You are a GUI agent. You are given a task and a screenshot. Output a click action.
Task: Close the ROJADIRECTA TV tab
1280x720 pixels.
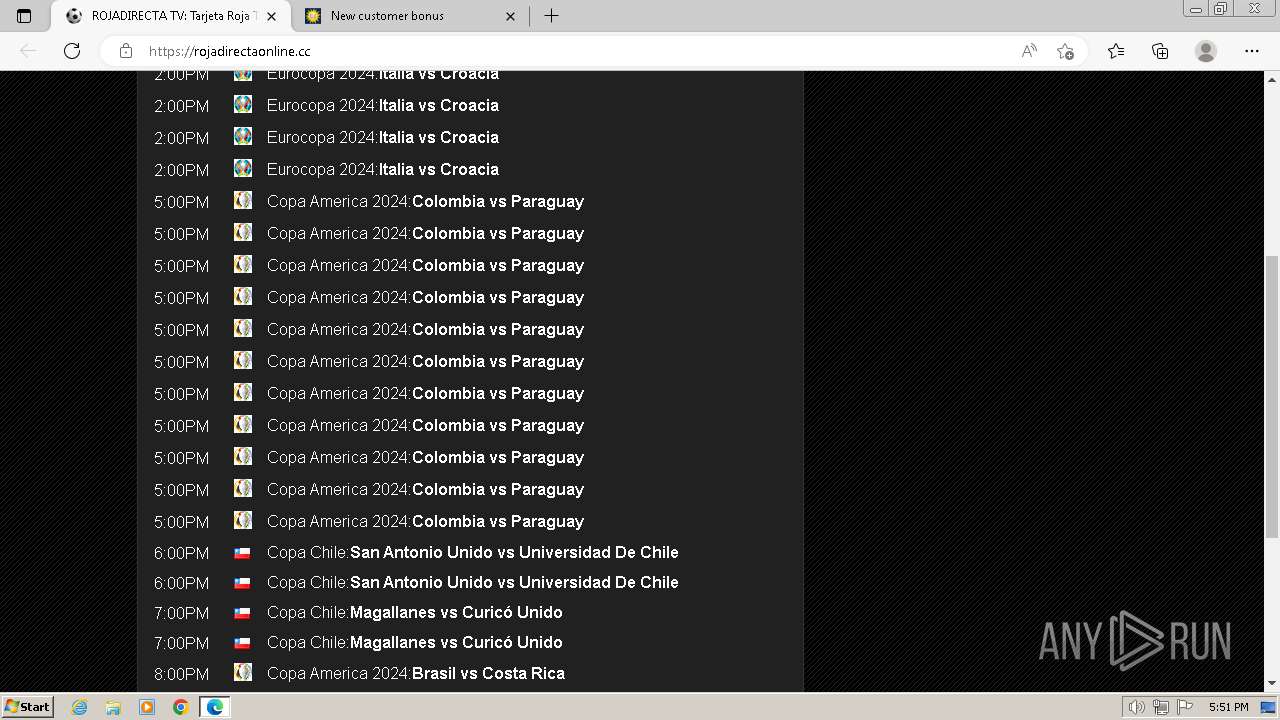coord(271,16)
